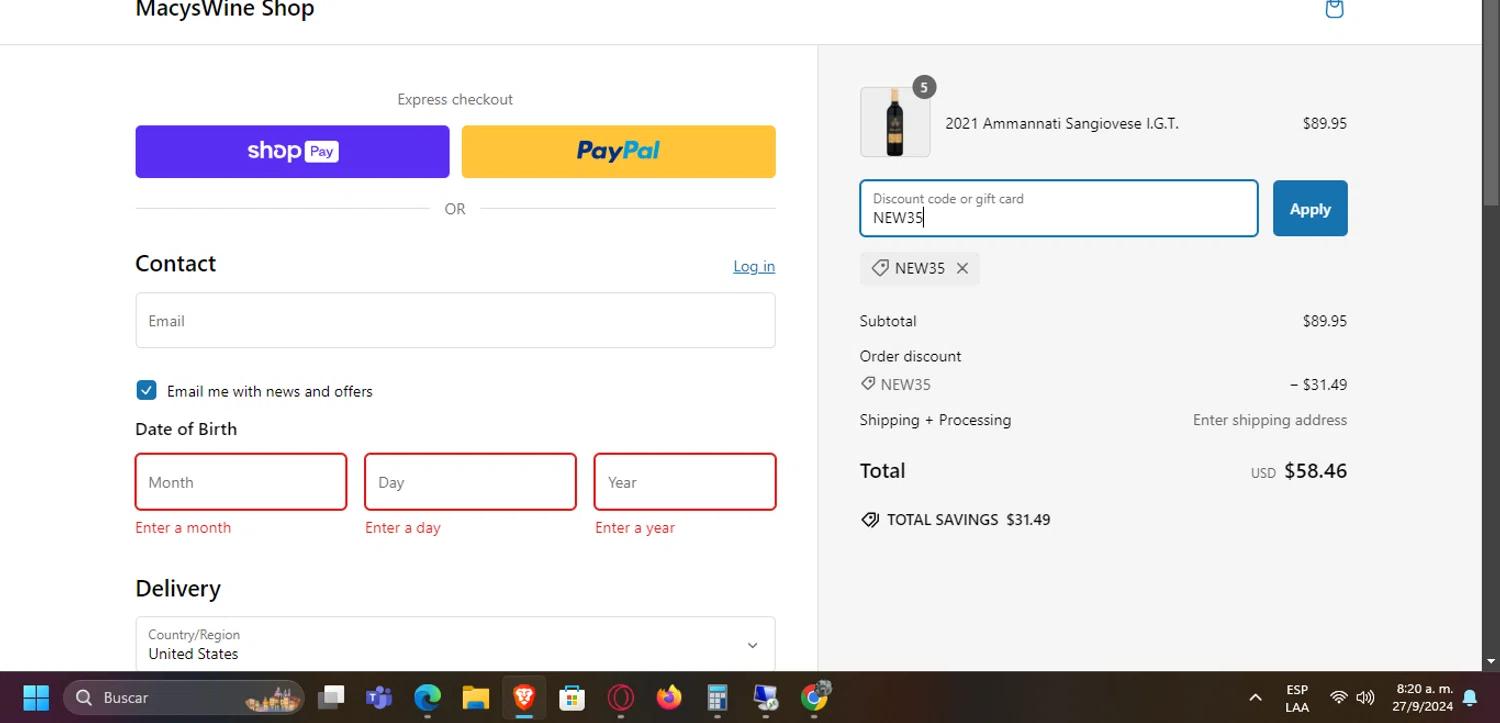Click the Total amount $58.46

click(x=1315, y=471)
